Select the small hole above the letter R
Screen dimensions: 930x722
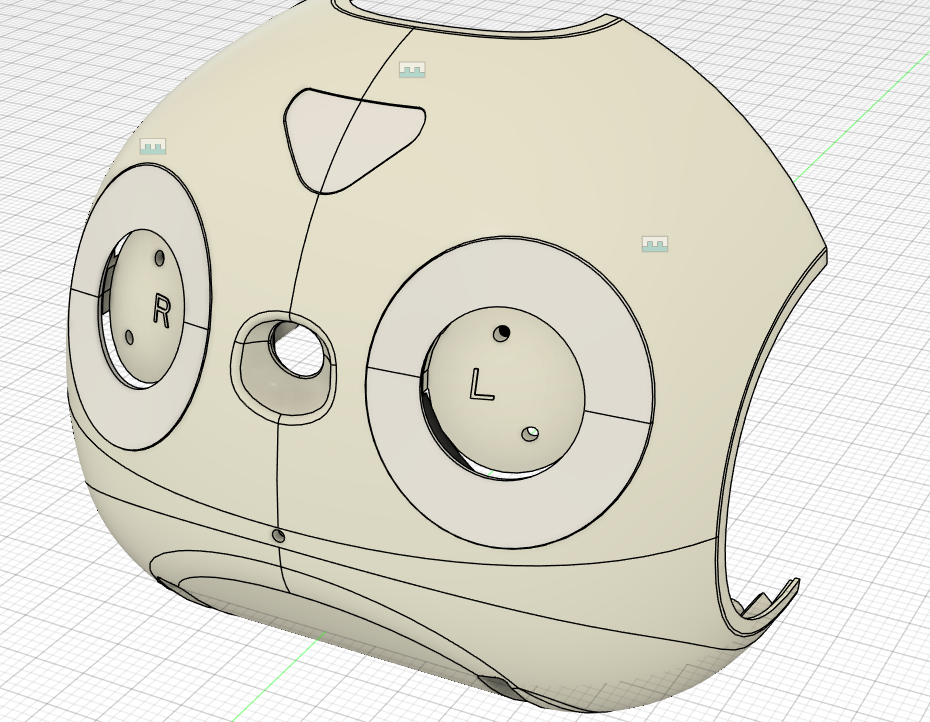160,258
